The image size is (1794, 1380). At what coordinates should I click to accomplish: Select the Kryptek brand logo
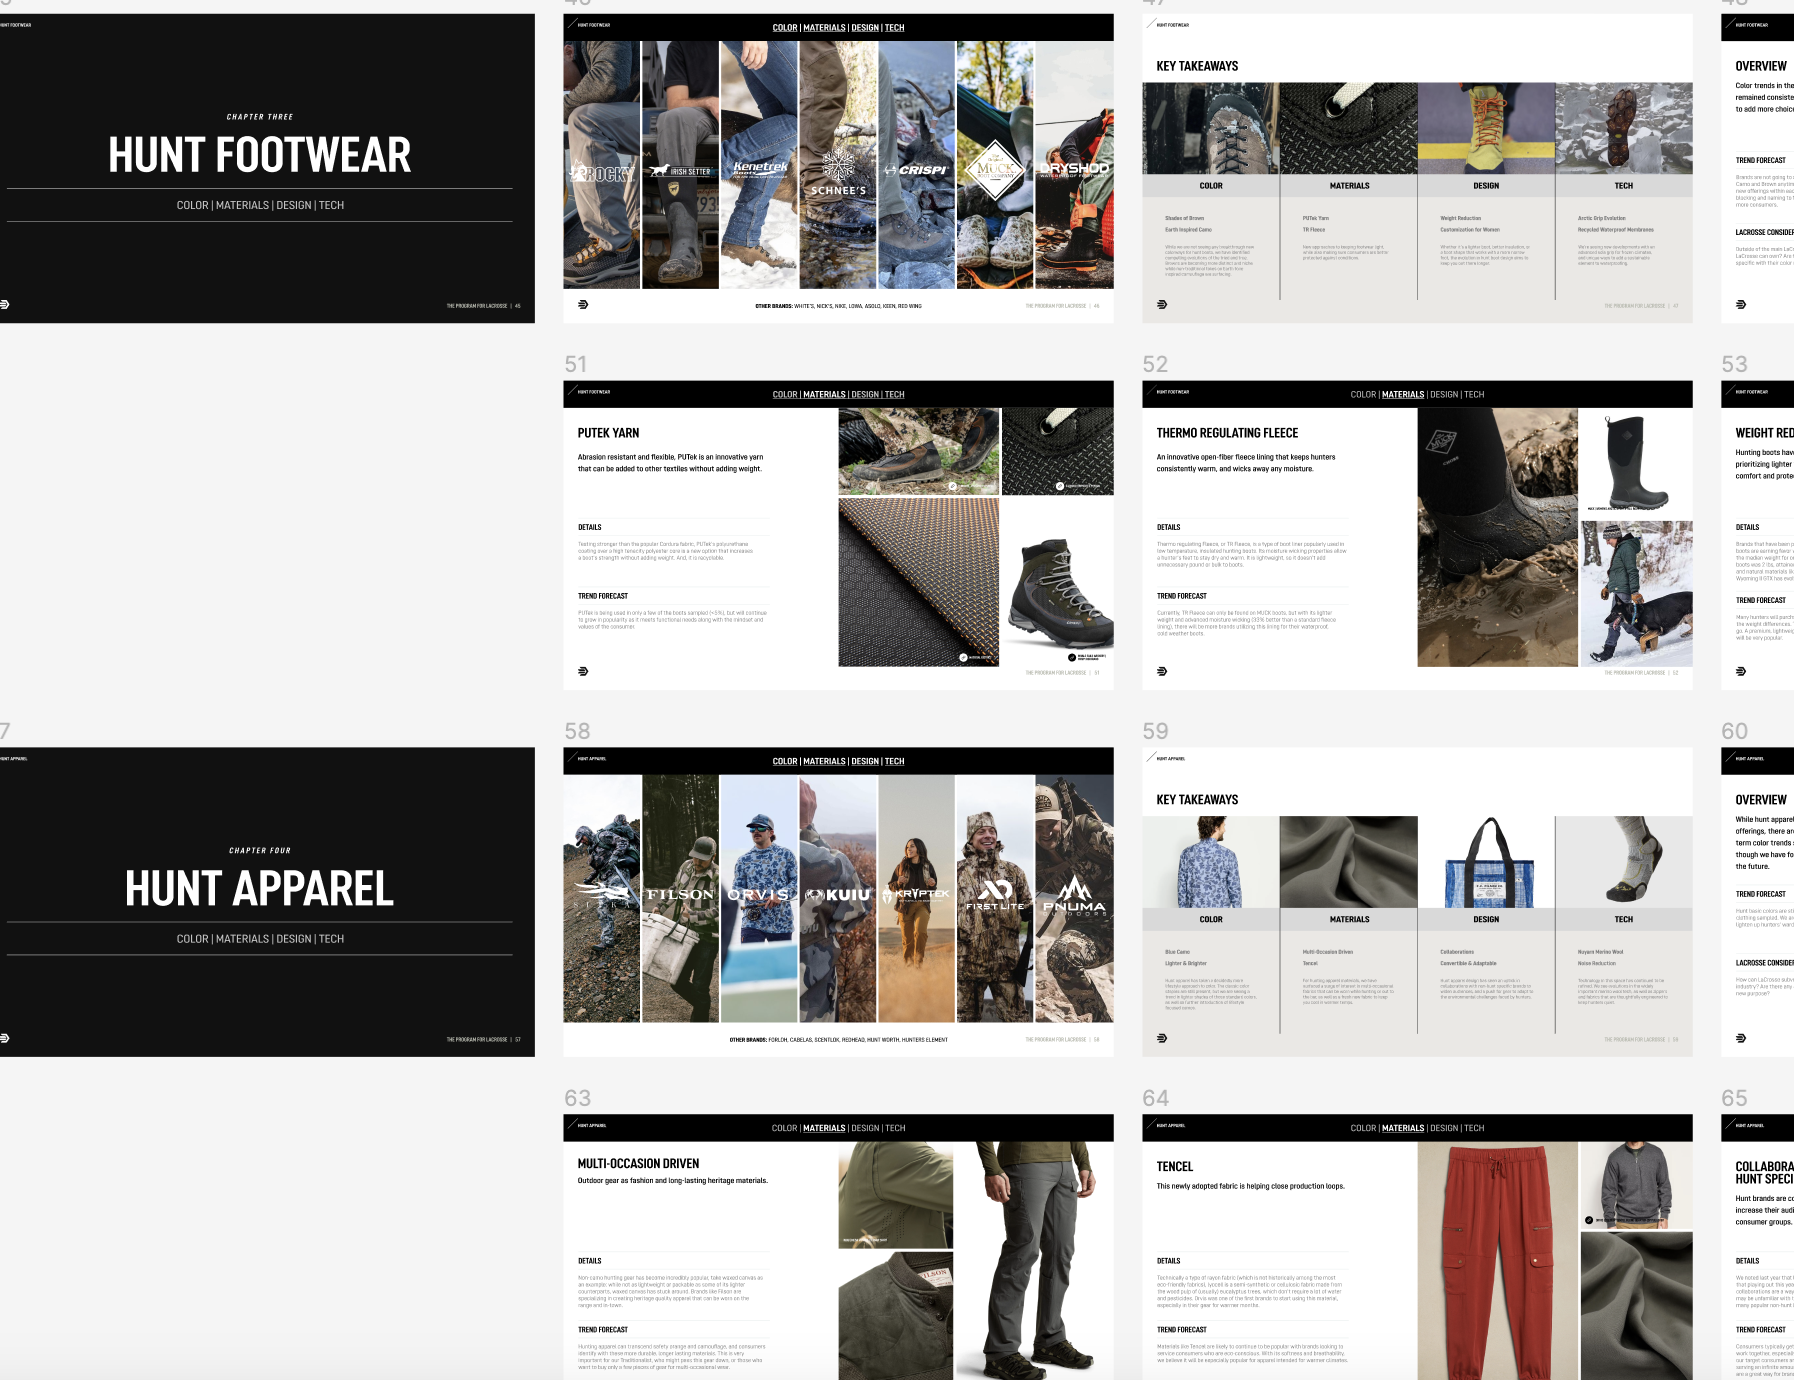coord(917,894)
